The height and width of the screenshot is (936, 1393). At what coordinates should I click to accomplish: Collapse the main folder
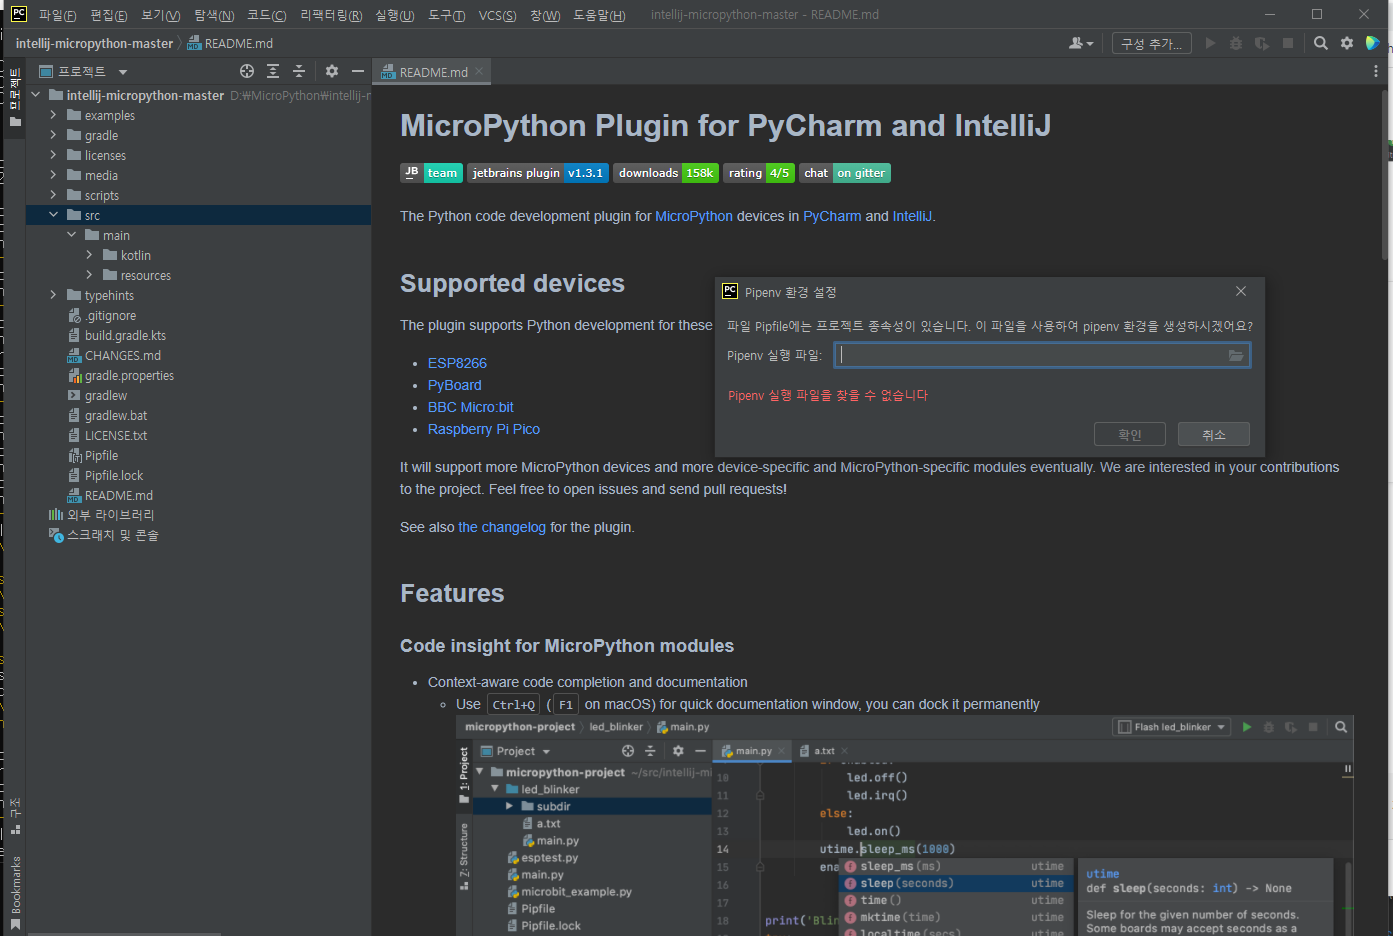pyautogui.click(x=71, y=235)
